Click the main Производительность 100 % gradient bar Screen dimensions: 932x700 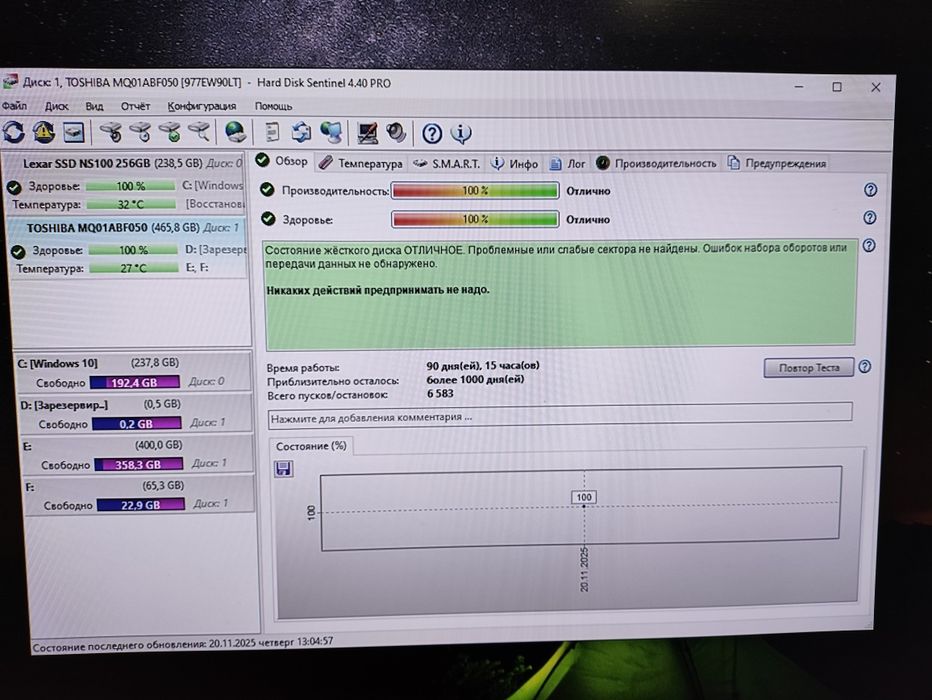coord(475,191)
